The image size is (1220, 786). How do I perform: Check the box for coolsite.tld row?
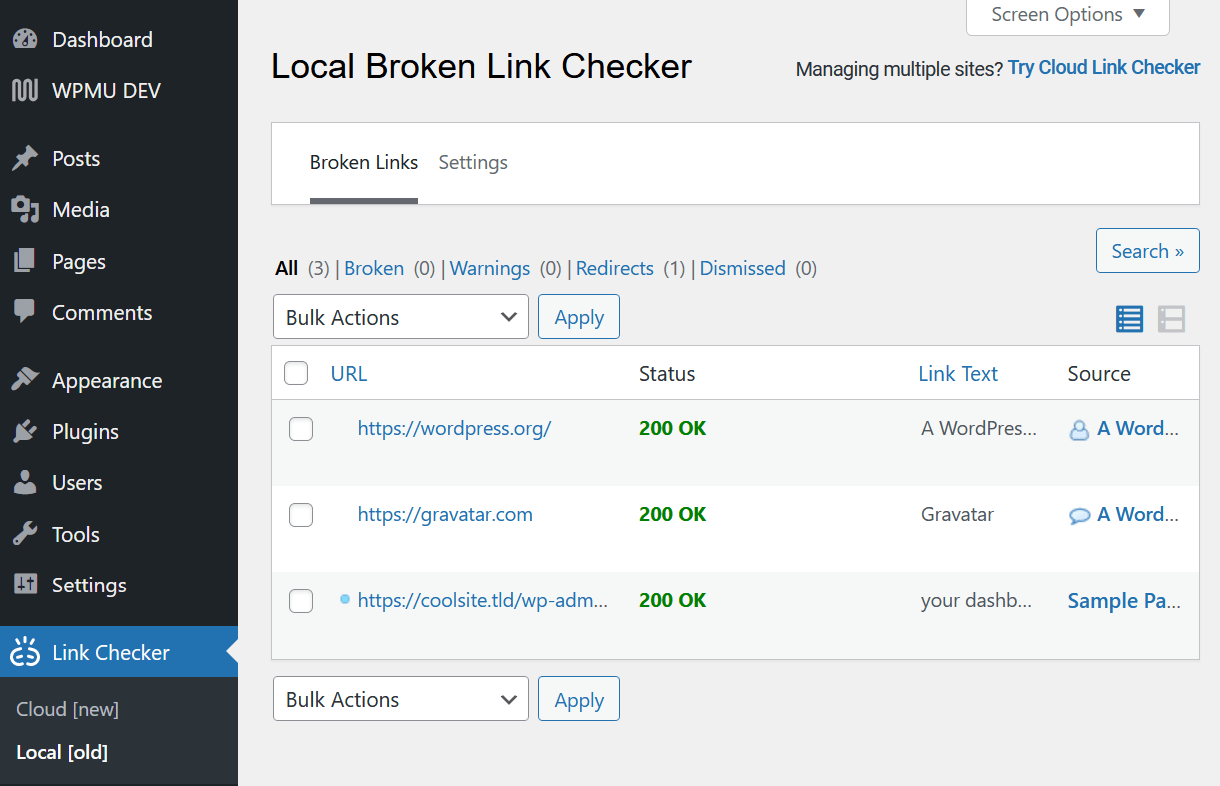point(301,601)
